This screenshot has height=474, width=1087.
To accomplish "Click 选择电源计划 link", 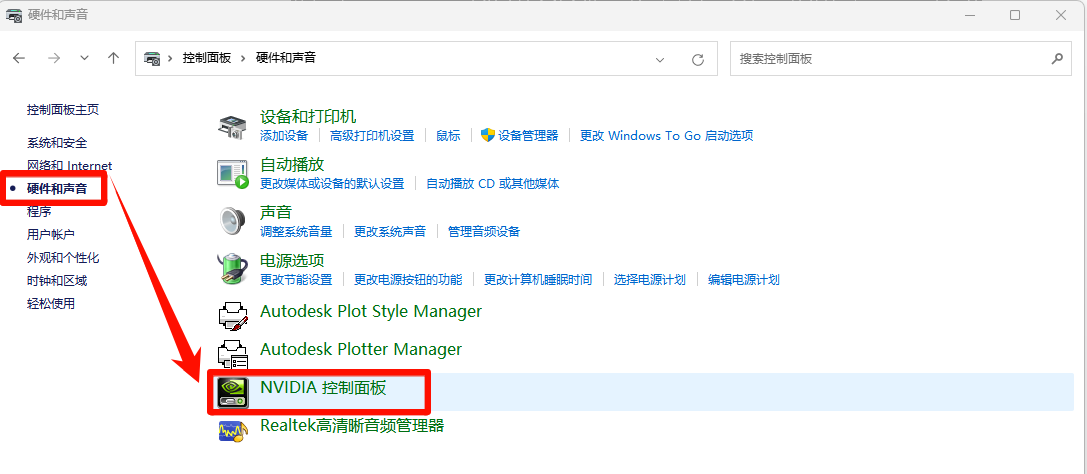I will (x=650, y=280).
